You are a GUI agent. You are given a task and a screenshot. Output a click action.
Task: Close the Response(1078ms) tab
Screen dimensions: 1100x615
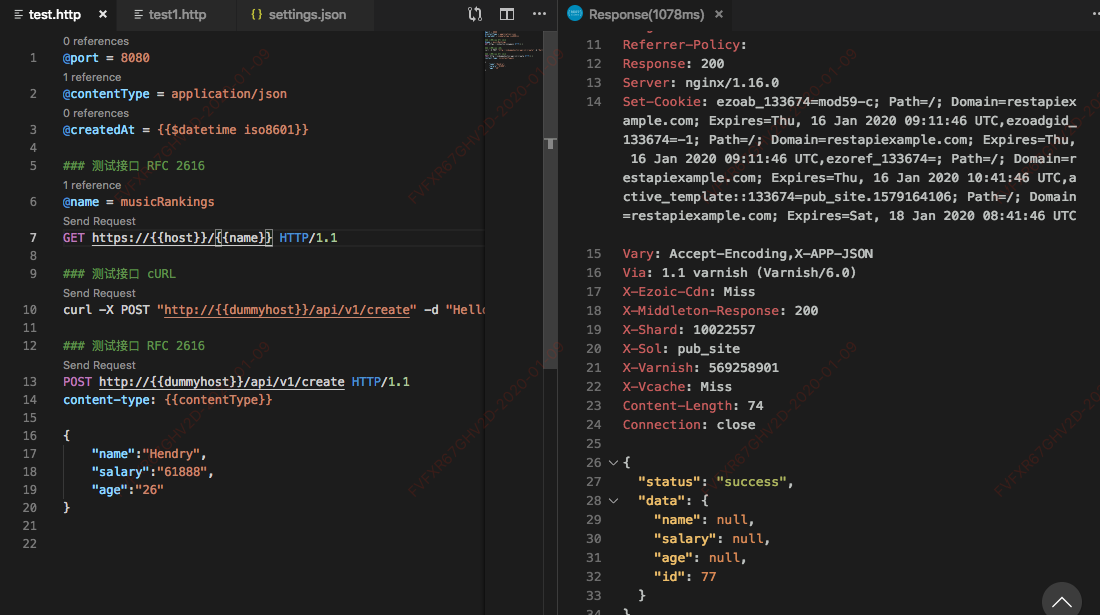click(720, 15)
